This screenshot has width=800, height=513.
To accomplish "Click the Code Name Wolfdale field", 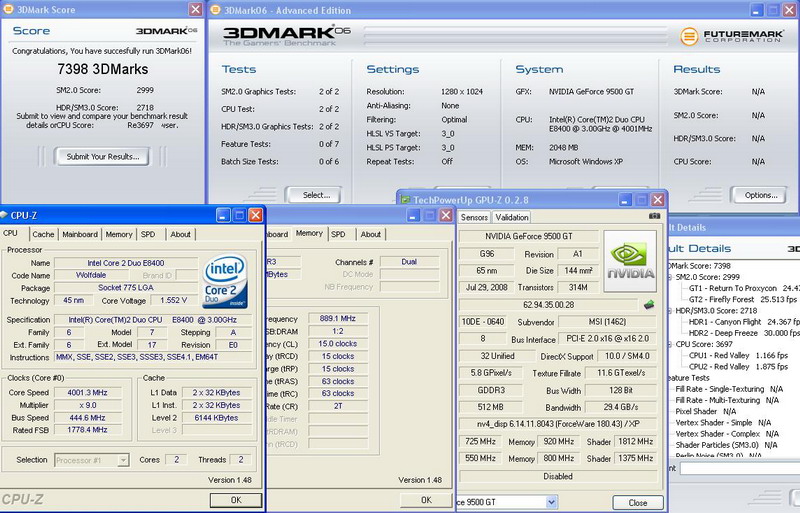I will 91,275.
